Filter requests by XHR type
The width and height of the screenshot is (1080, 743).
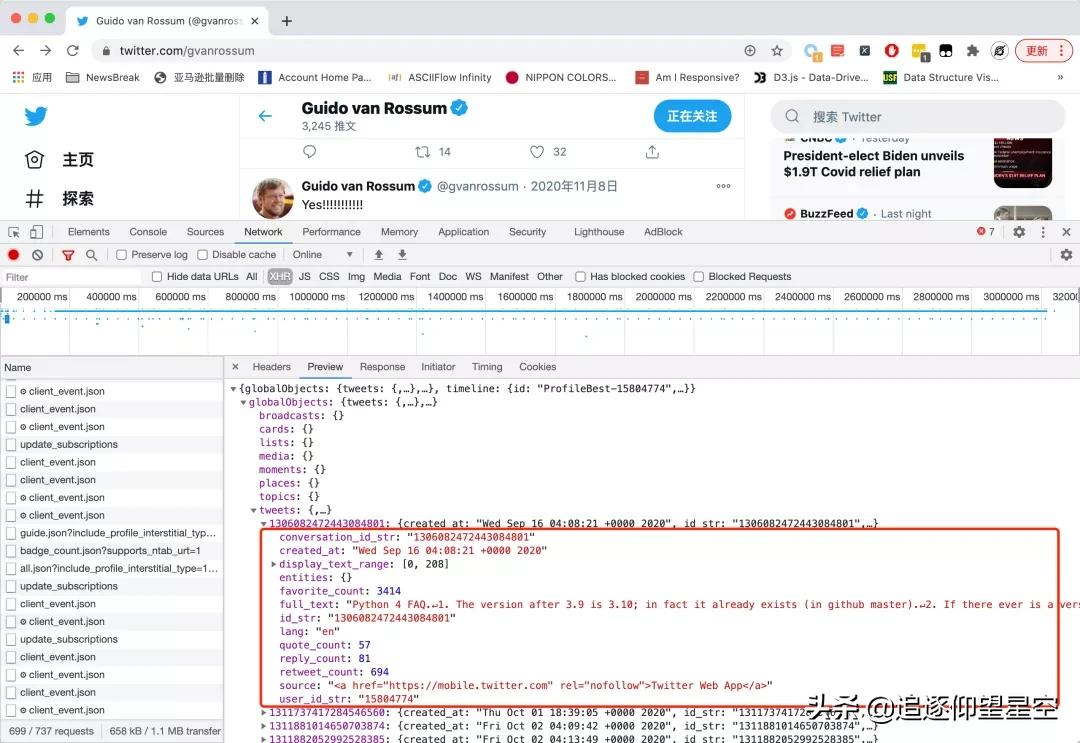click(x=280, y=277)
